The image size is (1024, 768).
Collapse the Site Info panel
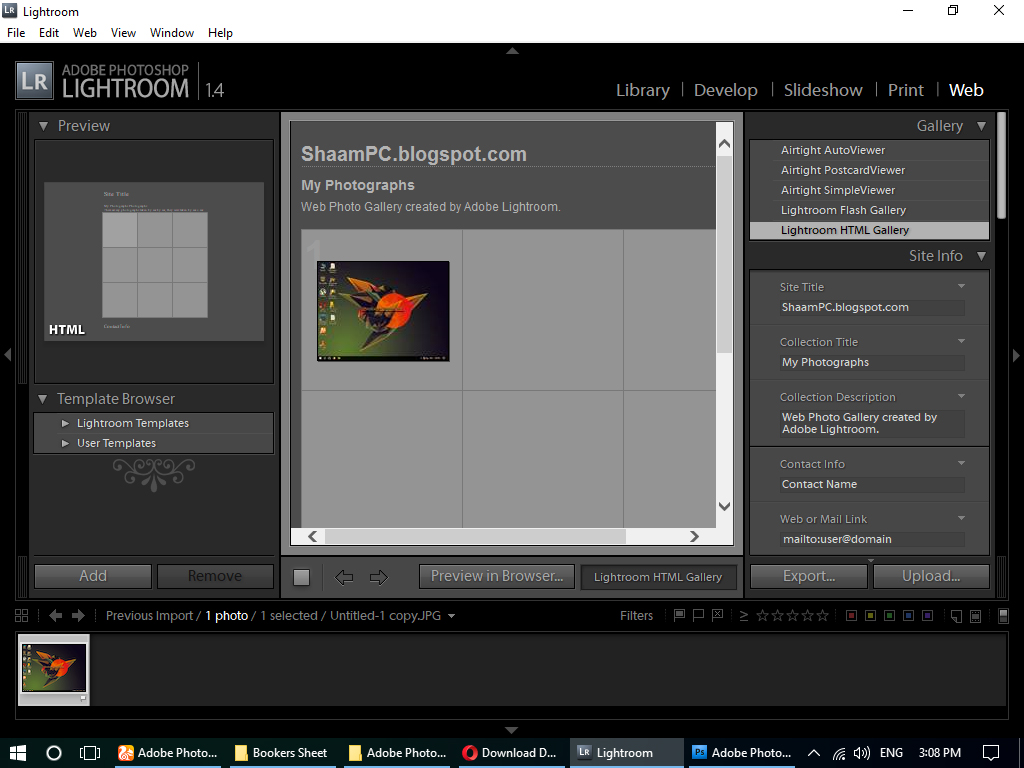coord(981,256)
